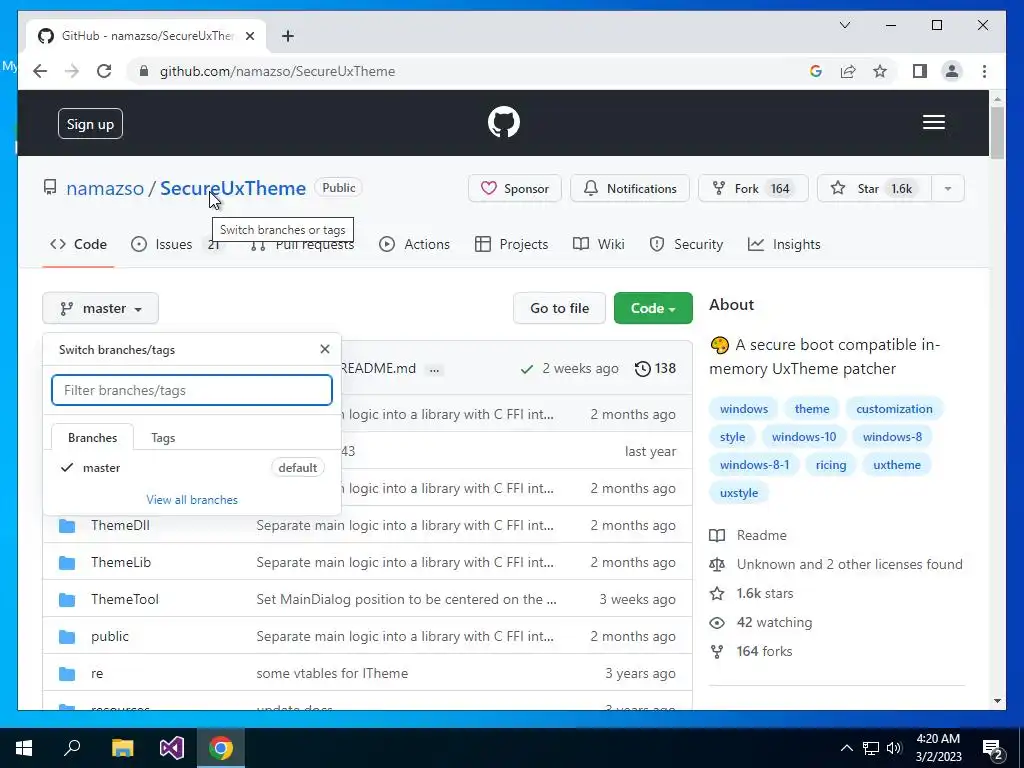Viewport: 1024px width, 768px height.
Task: Open Chrome's three-dot menu
Action: pyautogui.click(x=984, y=71)
